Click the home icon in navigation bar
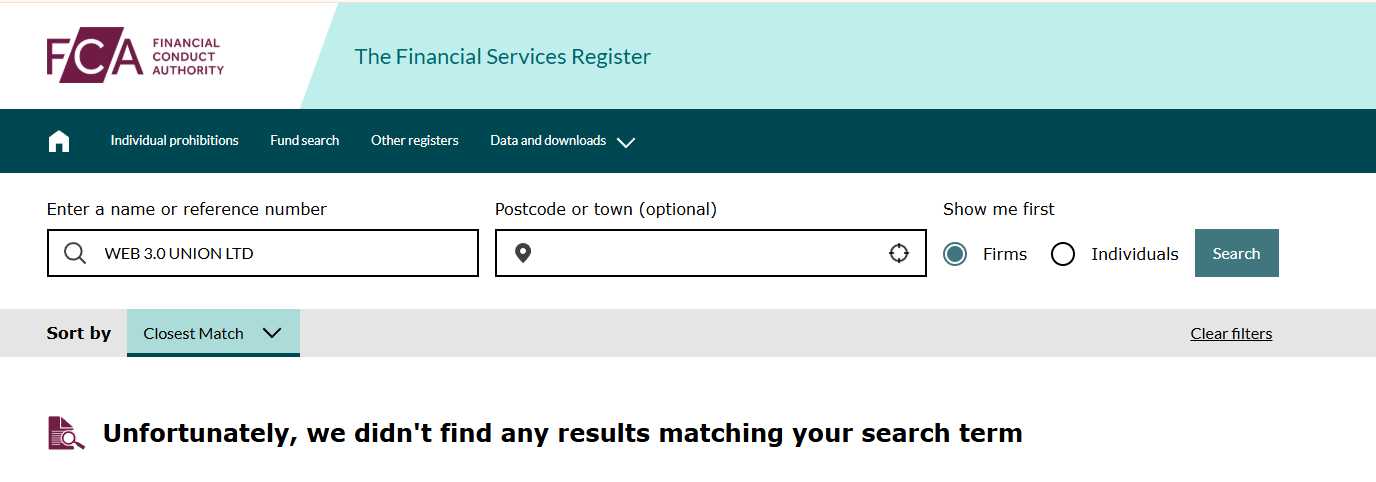This screenshot has width=1376, height=482. pyautogui.click(x=59, y=141)
